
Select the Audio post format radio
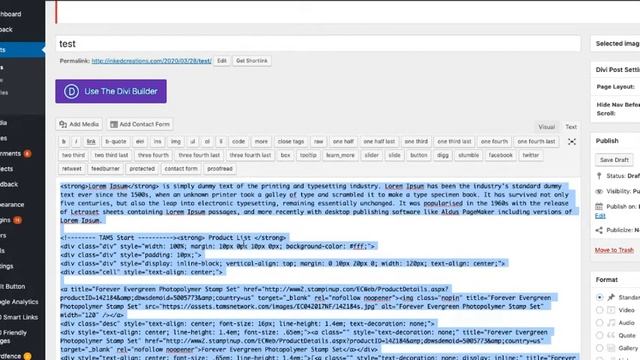599,323
